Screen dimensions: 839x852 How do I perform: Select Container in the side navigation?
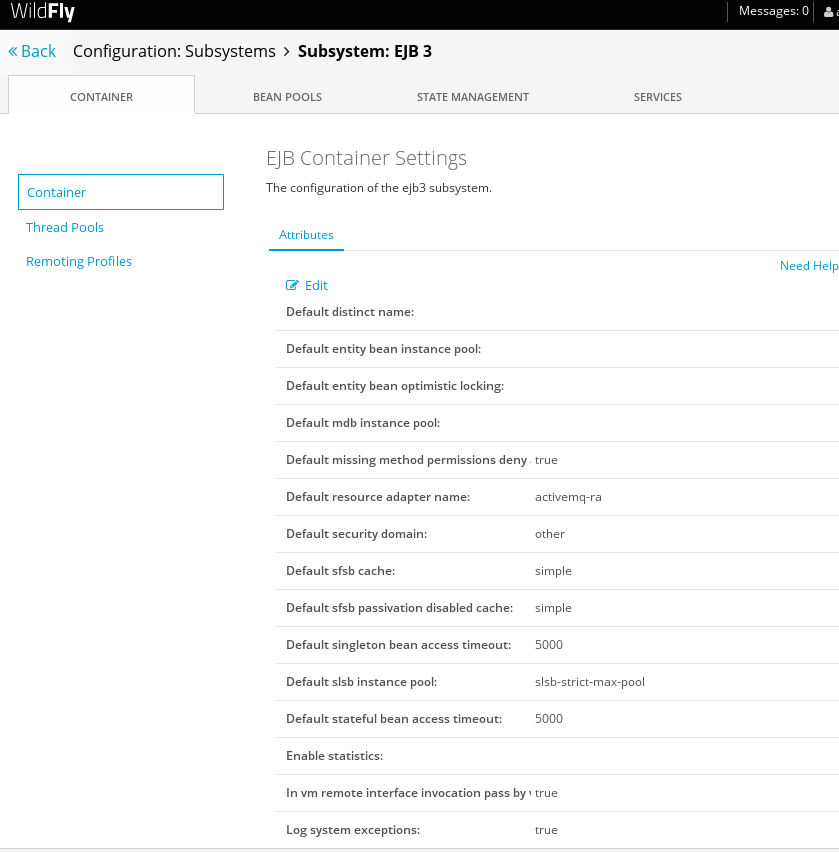(121, 192)
